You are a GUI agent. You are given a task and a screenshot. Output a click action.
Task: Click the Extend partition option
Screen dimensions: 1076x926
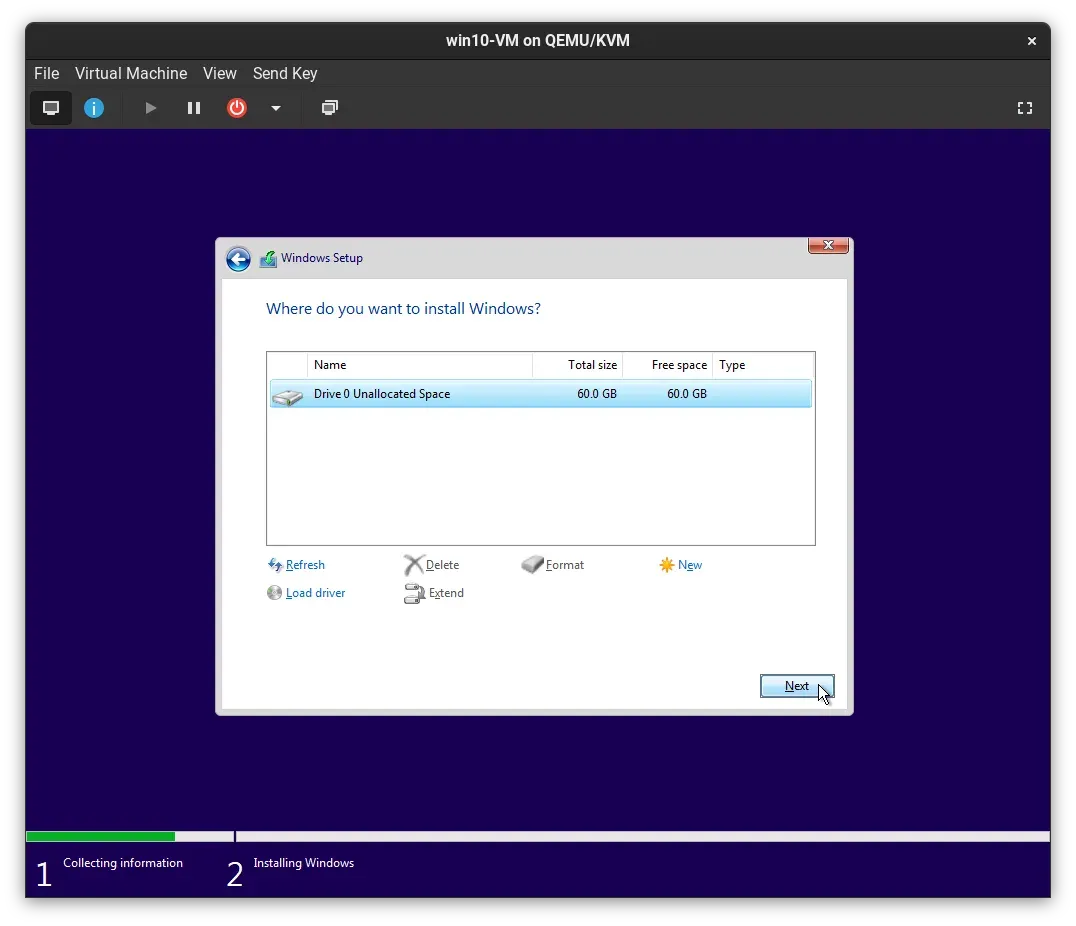(x=446, y=593)
